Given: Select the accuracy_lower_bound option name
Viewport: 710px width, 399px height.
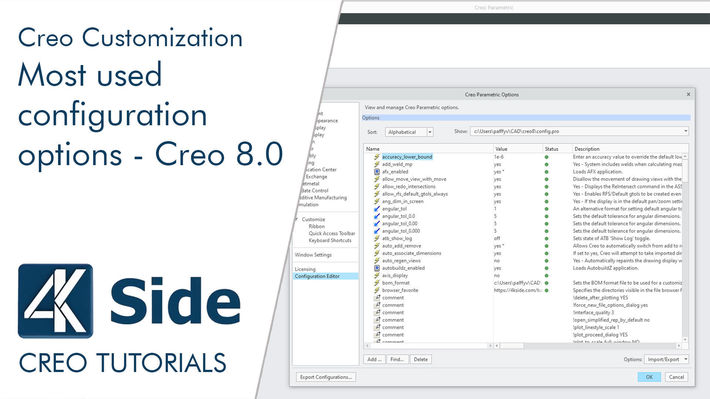Looking at the screenshot, I should click(407, 157).
